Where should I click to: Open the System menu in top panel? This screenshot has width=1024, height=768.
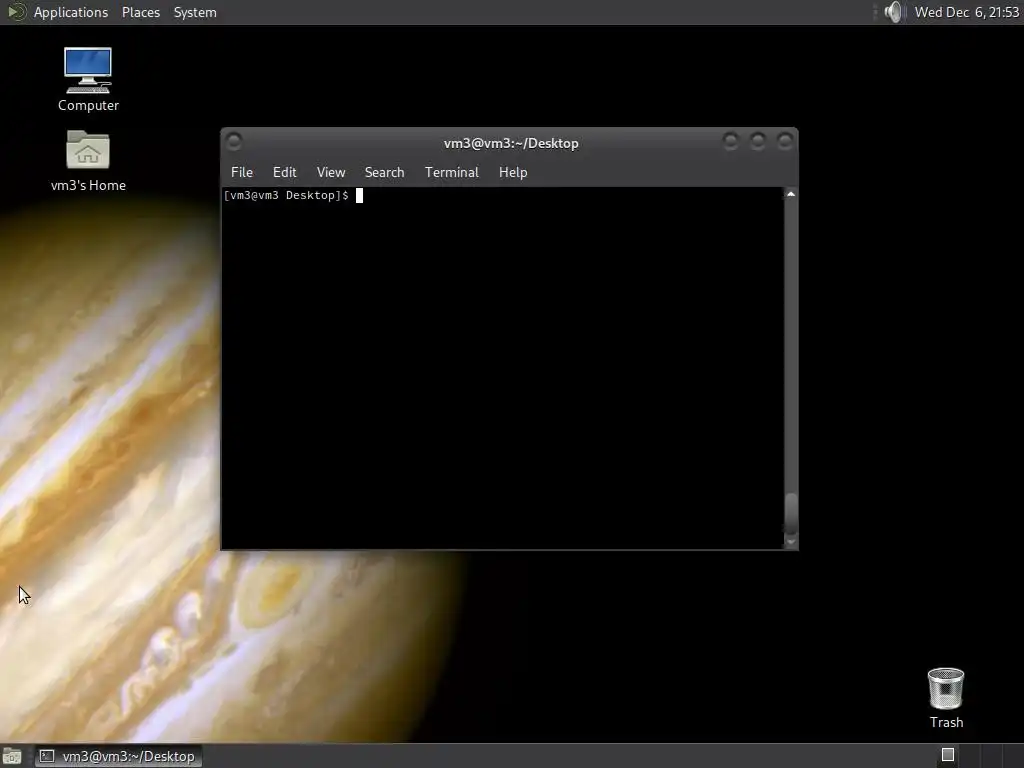click(195, 12)
